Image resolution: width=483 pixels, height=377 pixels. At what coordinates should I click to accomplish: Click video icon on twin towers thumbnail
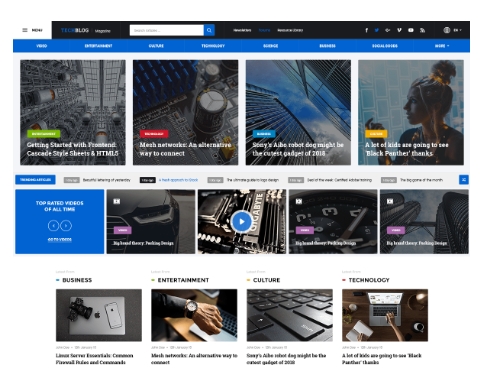[x=390, y=201]
